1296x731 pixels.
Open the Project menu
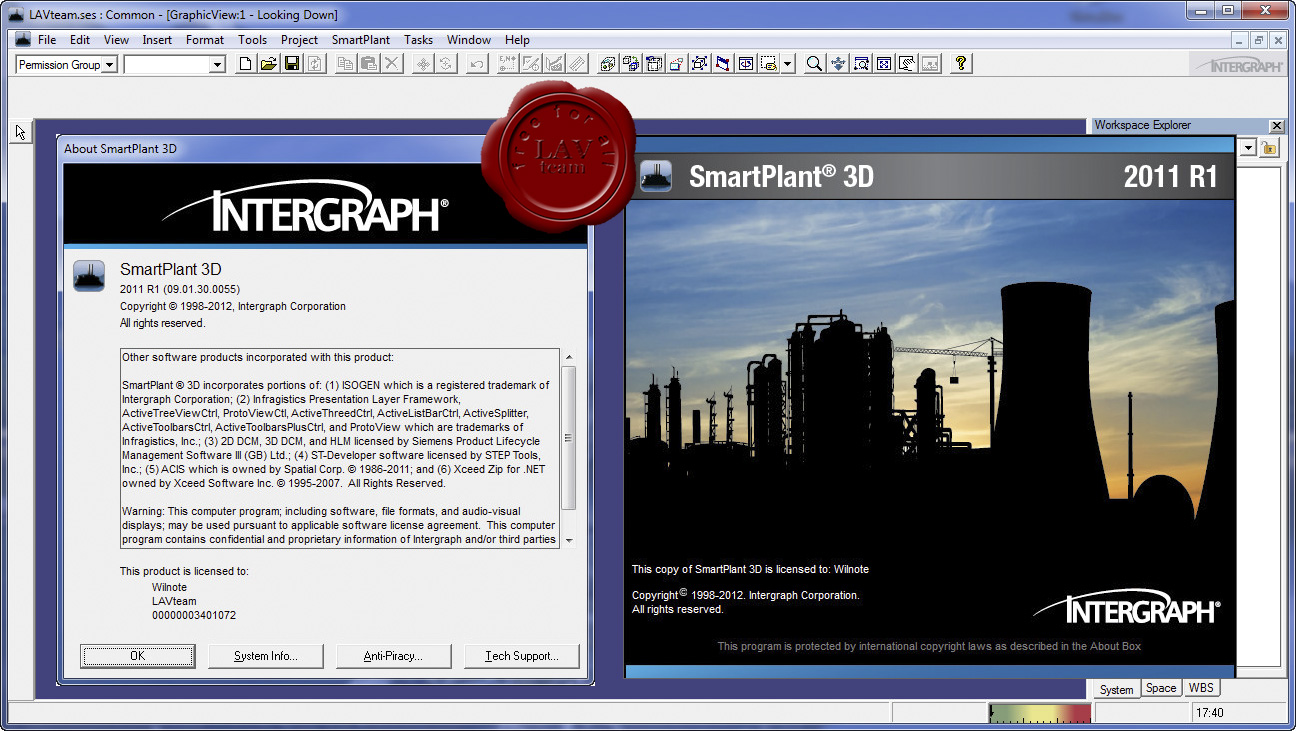(x=299, y=40)
